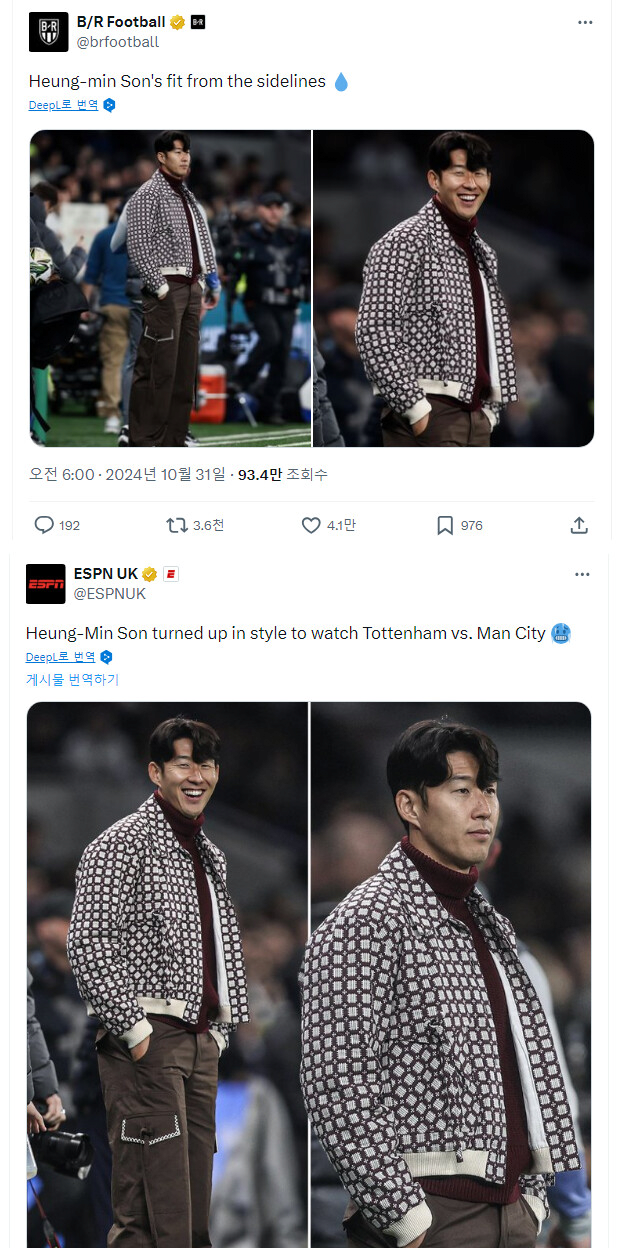Click the translate post link on ESPN tweet

[x=72, y=680]
